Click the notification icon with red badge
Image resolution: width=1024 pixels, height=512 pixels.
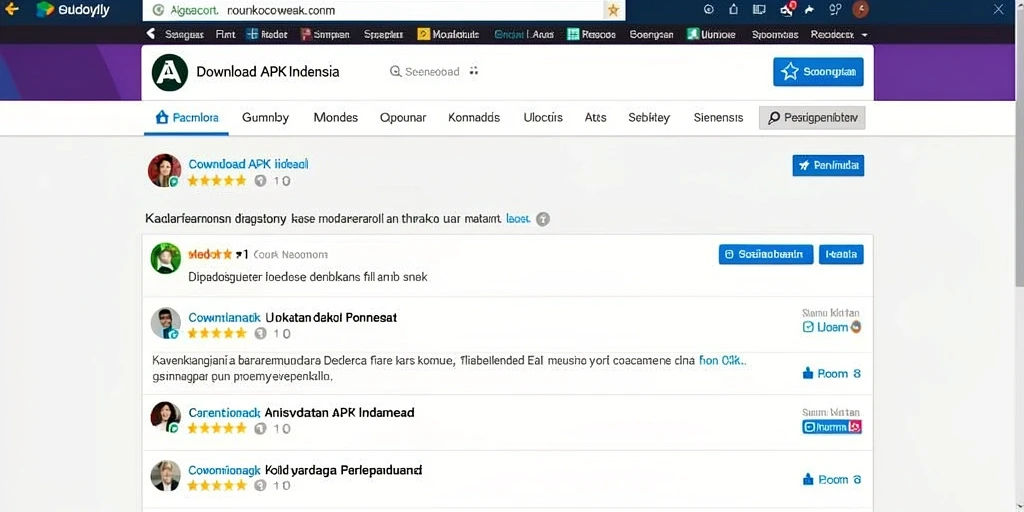786,9
